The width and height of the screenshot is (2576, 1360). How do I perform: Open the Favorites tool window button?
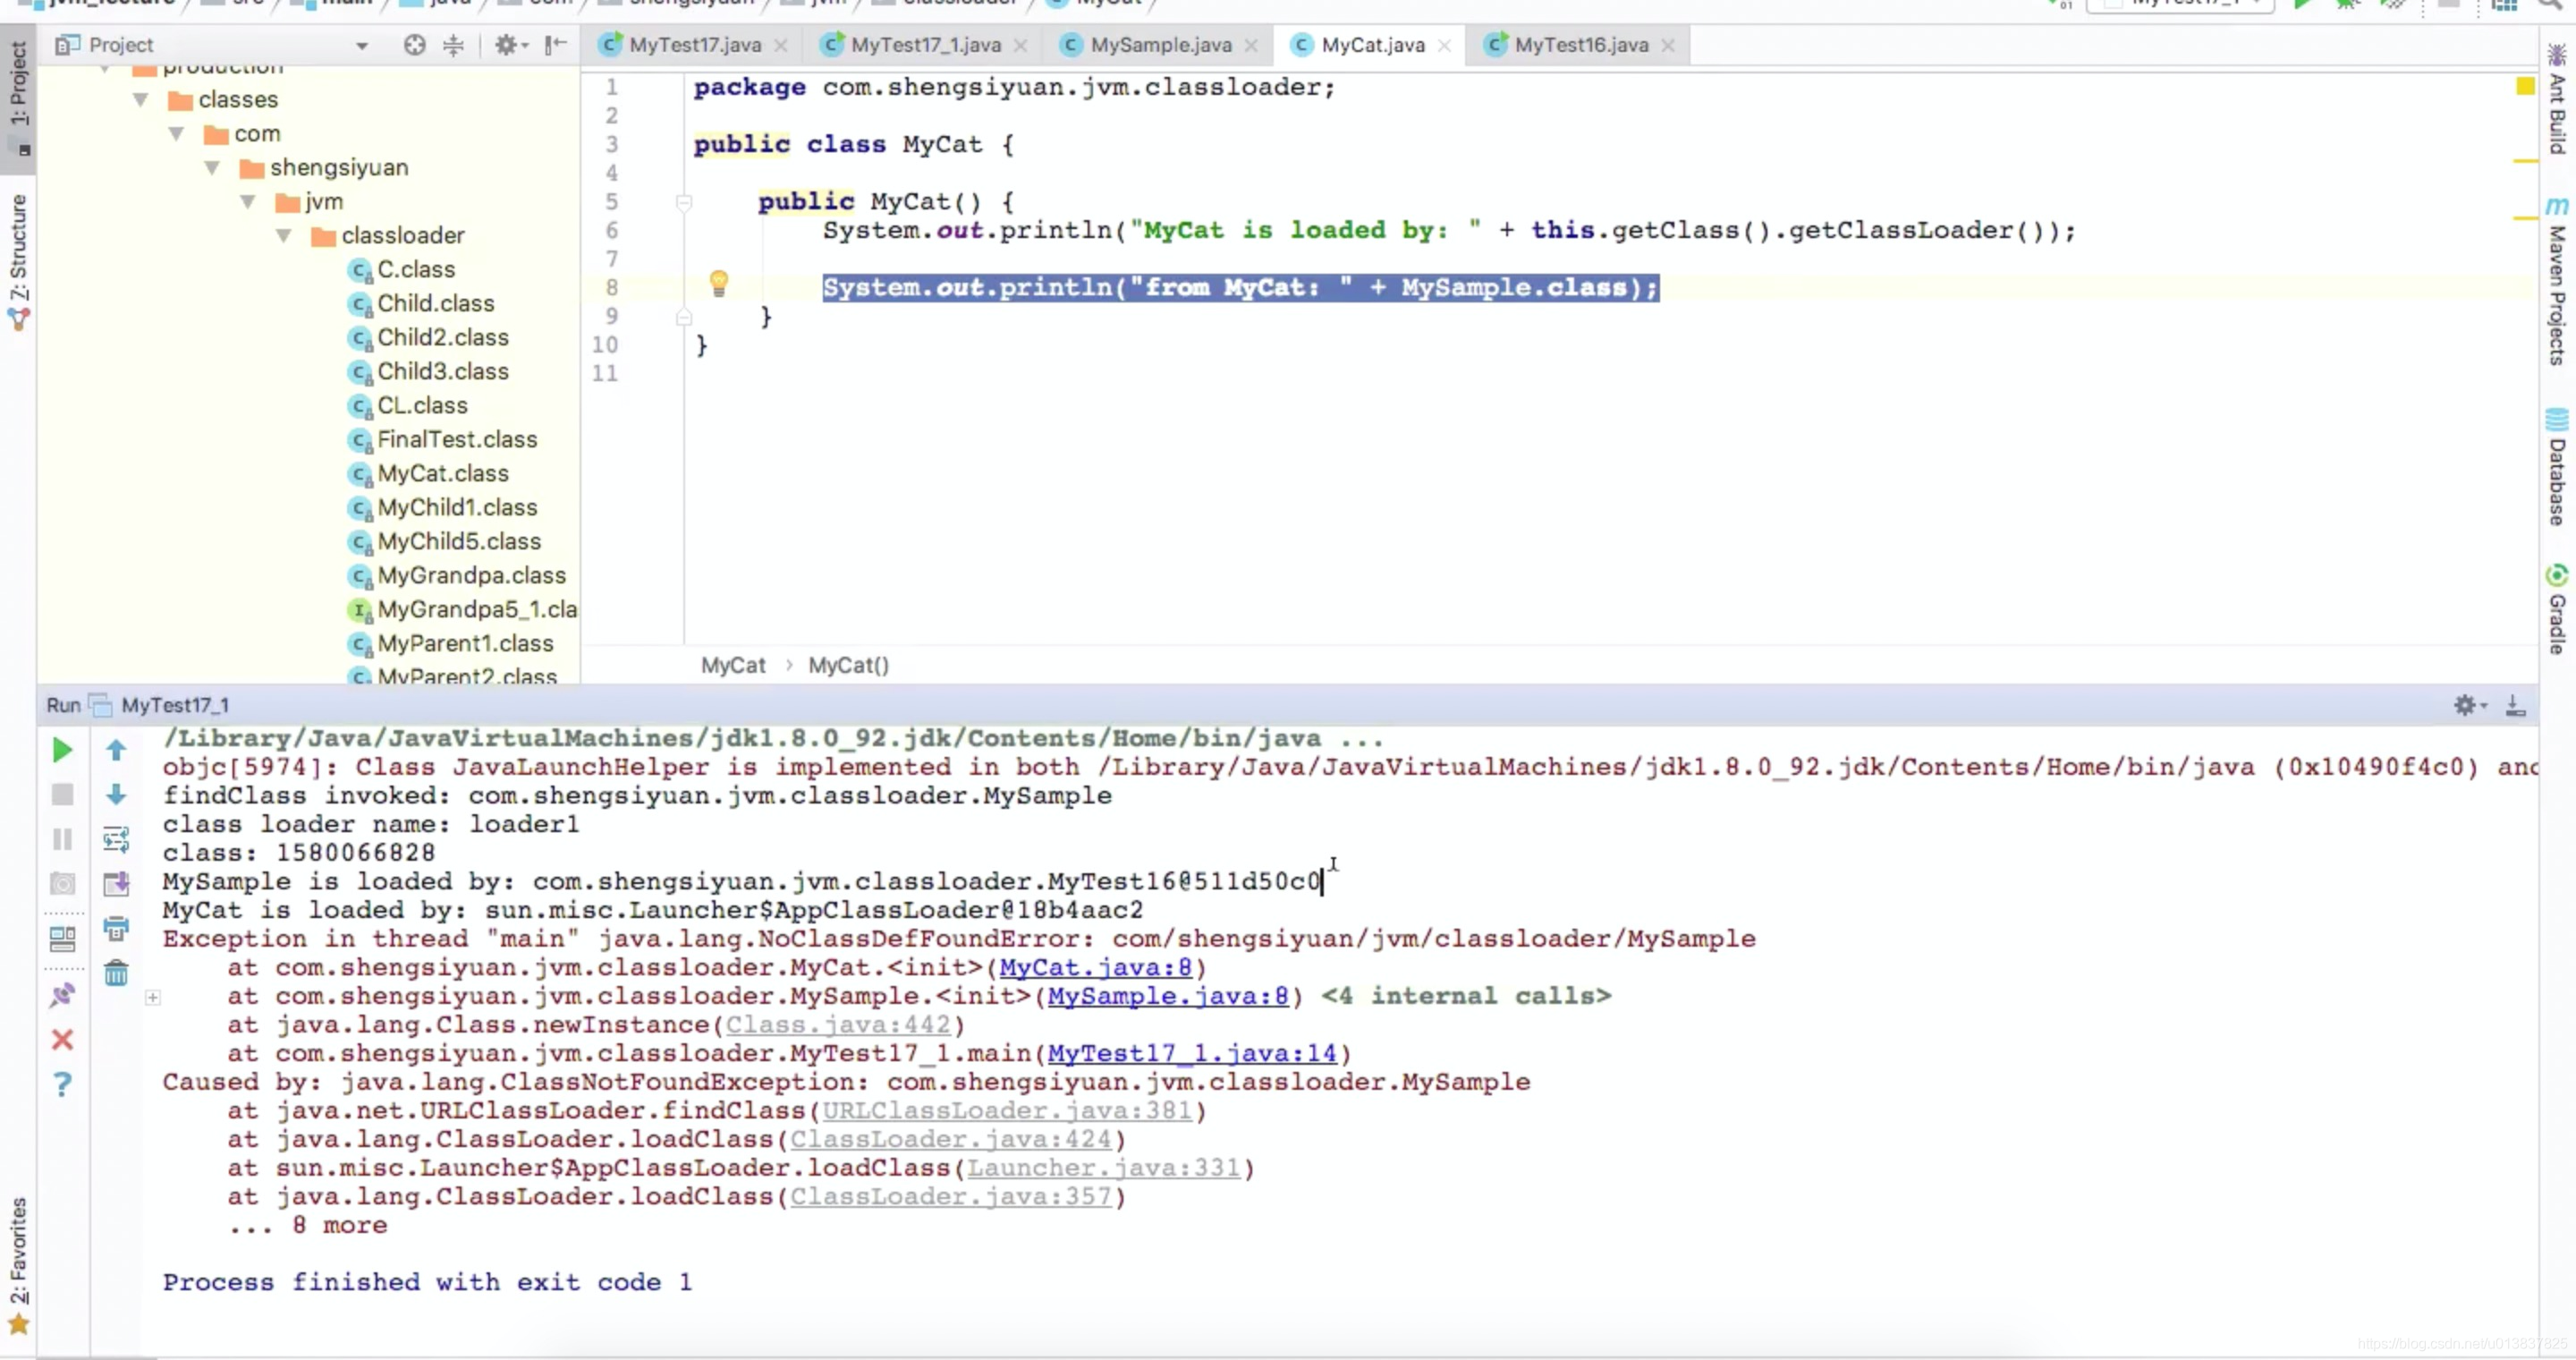click(18, 1265)
